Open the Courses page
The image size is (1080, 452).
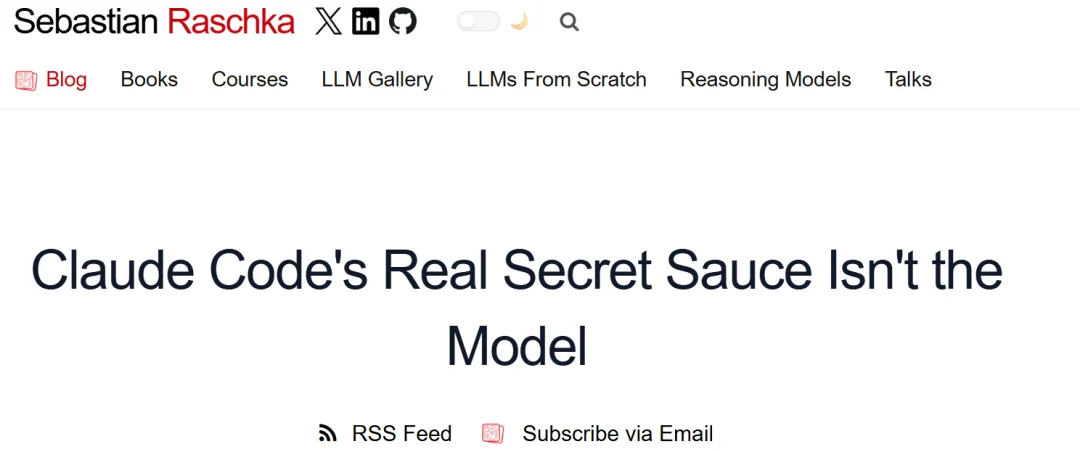(x=249, y=79)
